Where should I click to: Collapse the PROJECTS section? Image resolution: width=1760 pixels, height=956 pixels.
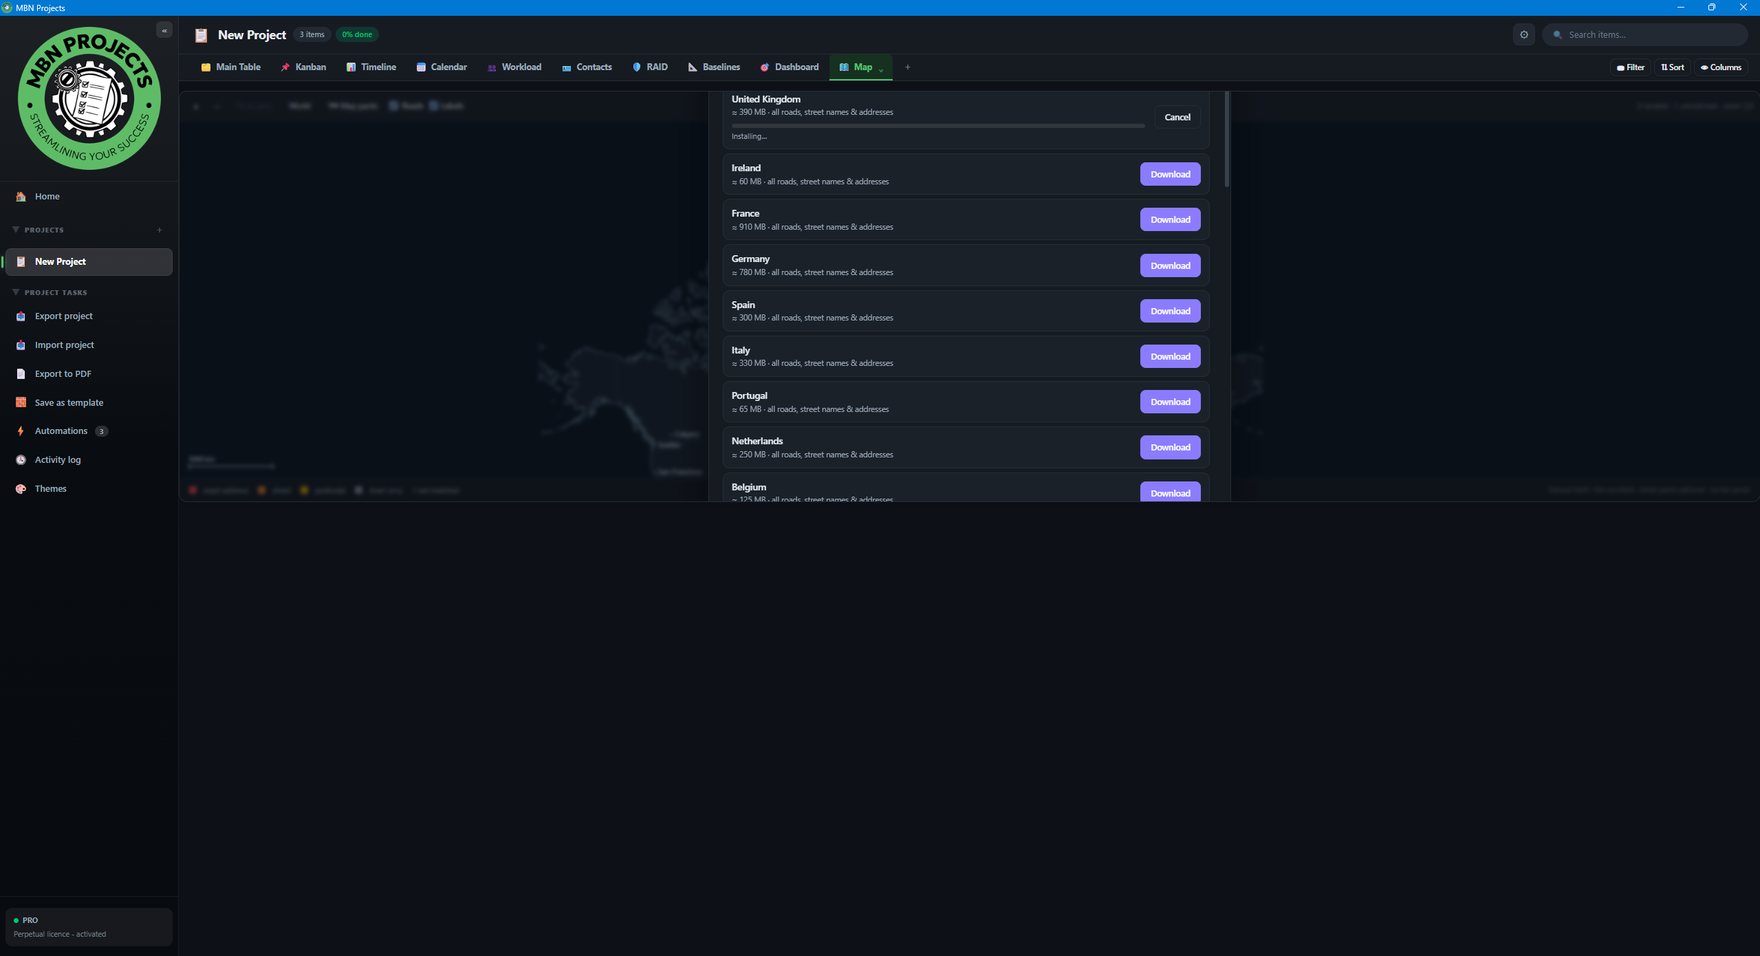[x=16, y=230]
